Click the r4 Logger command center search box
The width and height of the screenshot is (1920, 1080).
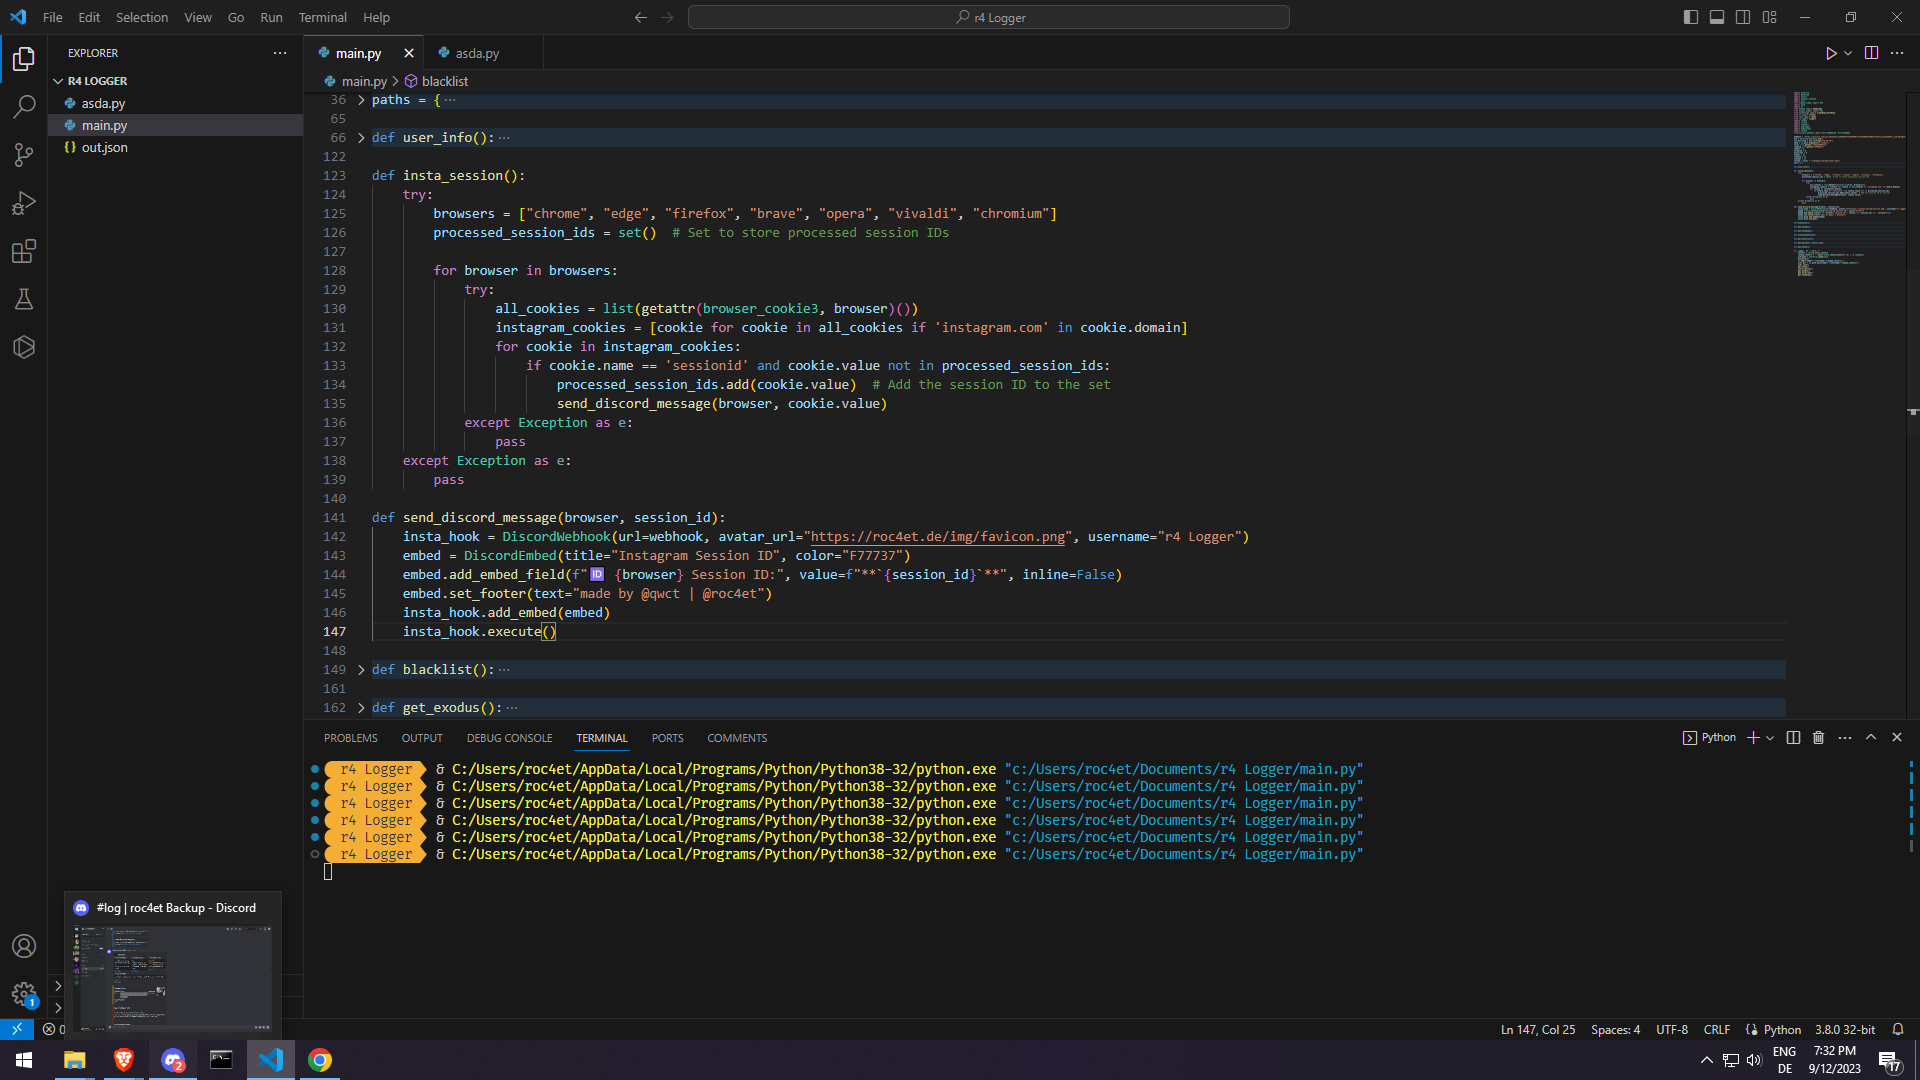988,17
